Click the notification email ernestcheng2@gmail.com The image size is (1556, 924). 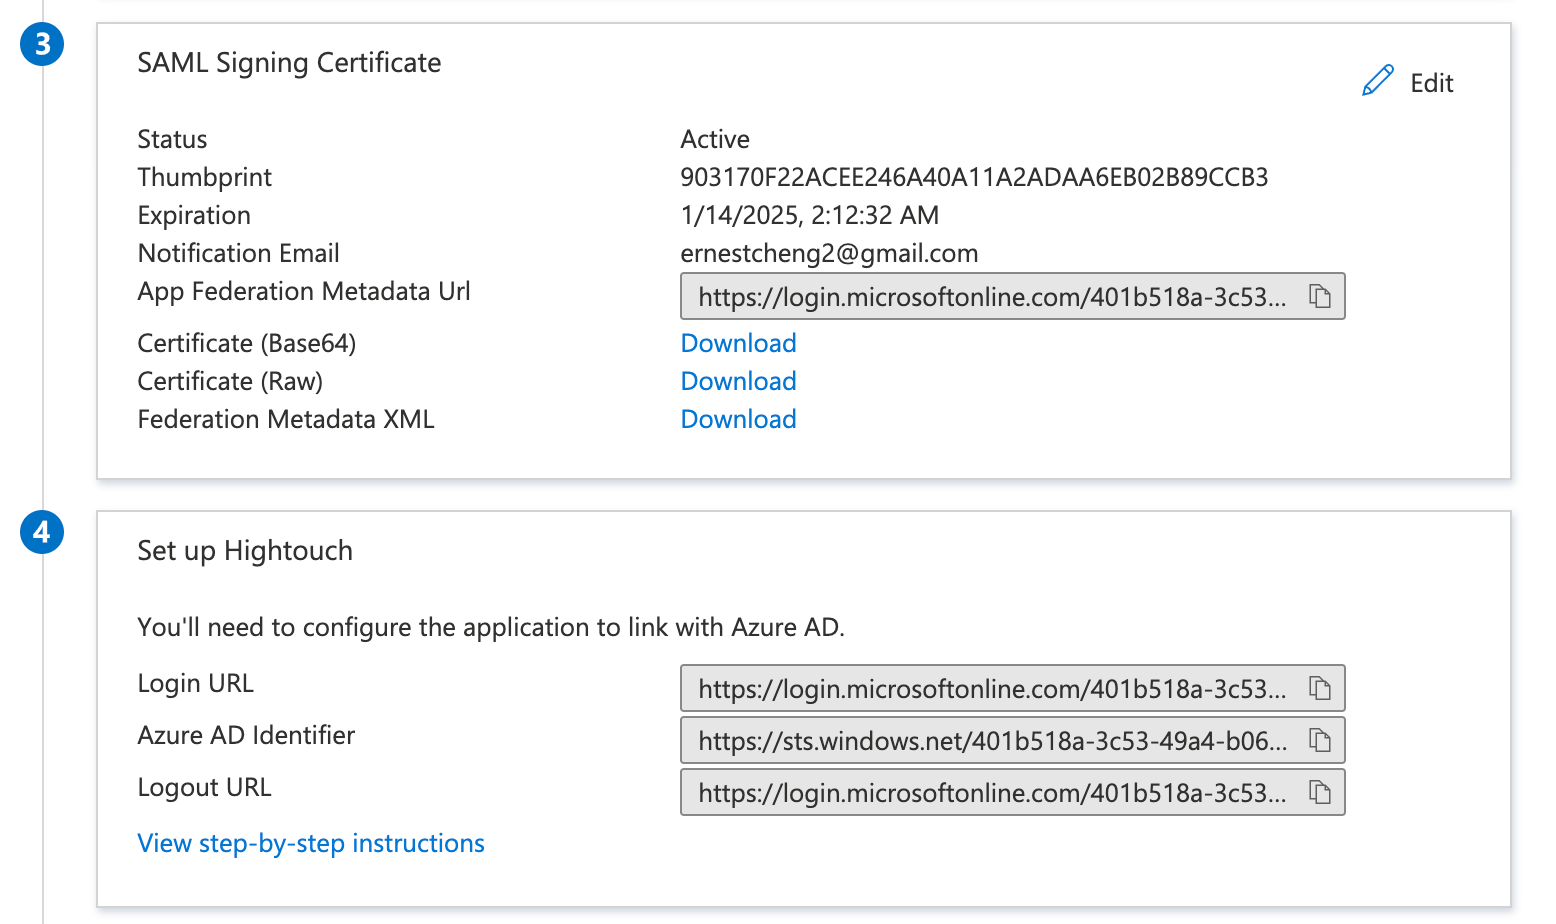pos(829,253)
